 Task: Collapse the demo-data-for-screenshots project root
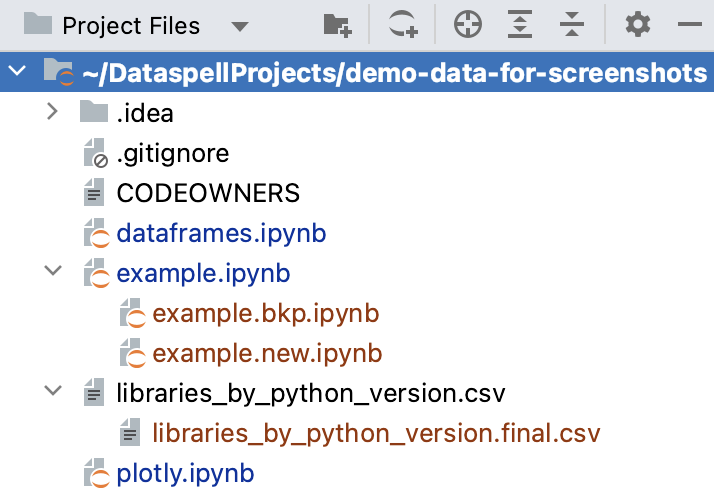tap(17, 73)
